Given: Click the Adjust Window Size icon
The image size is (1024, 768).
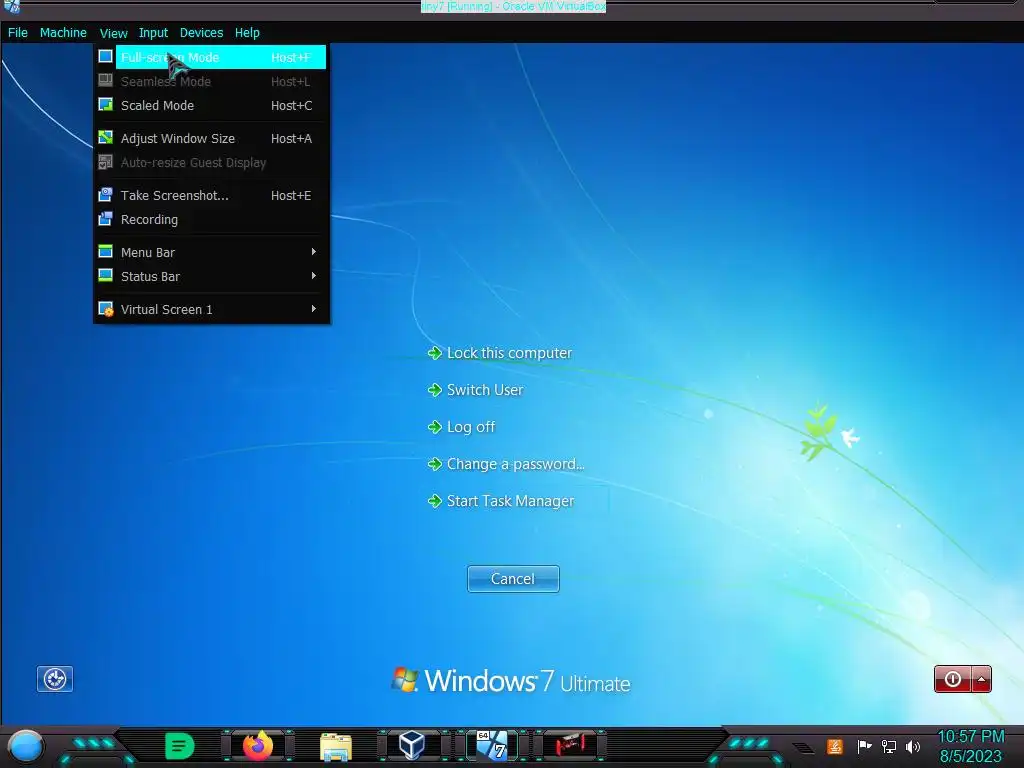Looking at the screenshot, I should click(x=105, y=137).
